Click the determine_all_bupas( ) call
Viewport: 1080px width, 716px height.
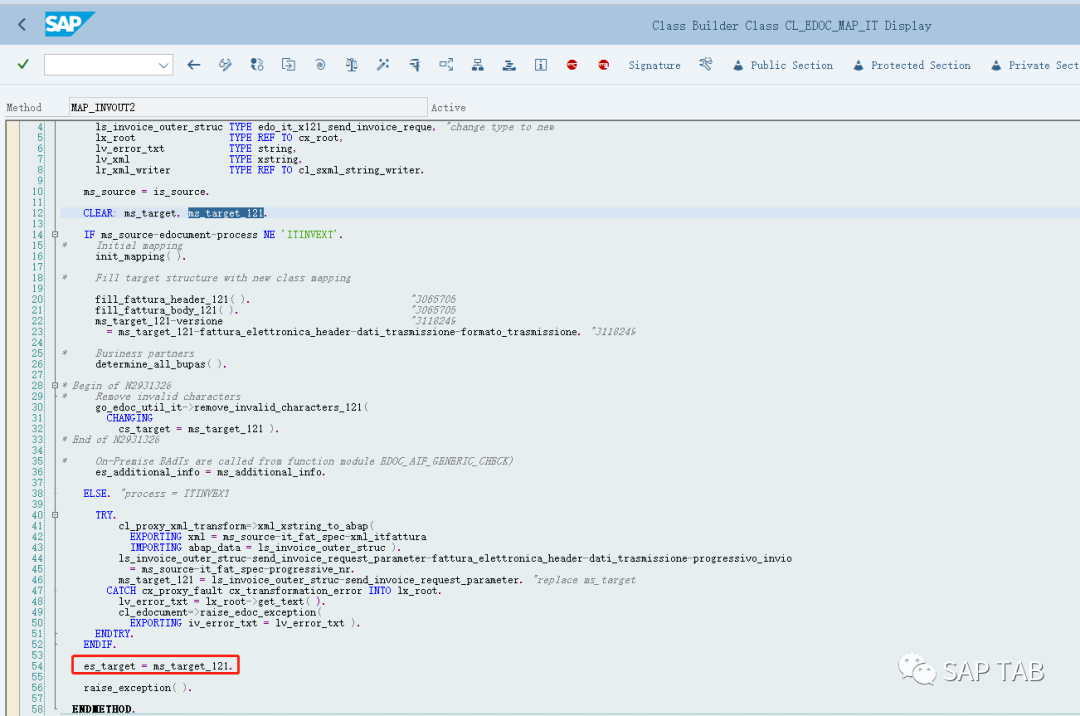coord(161,364)
